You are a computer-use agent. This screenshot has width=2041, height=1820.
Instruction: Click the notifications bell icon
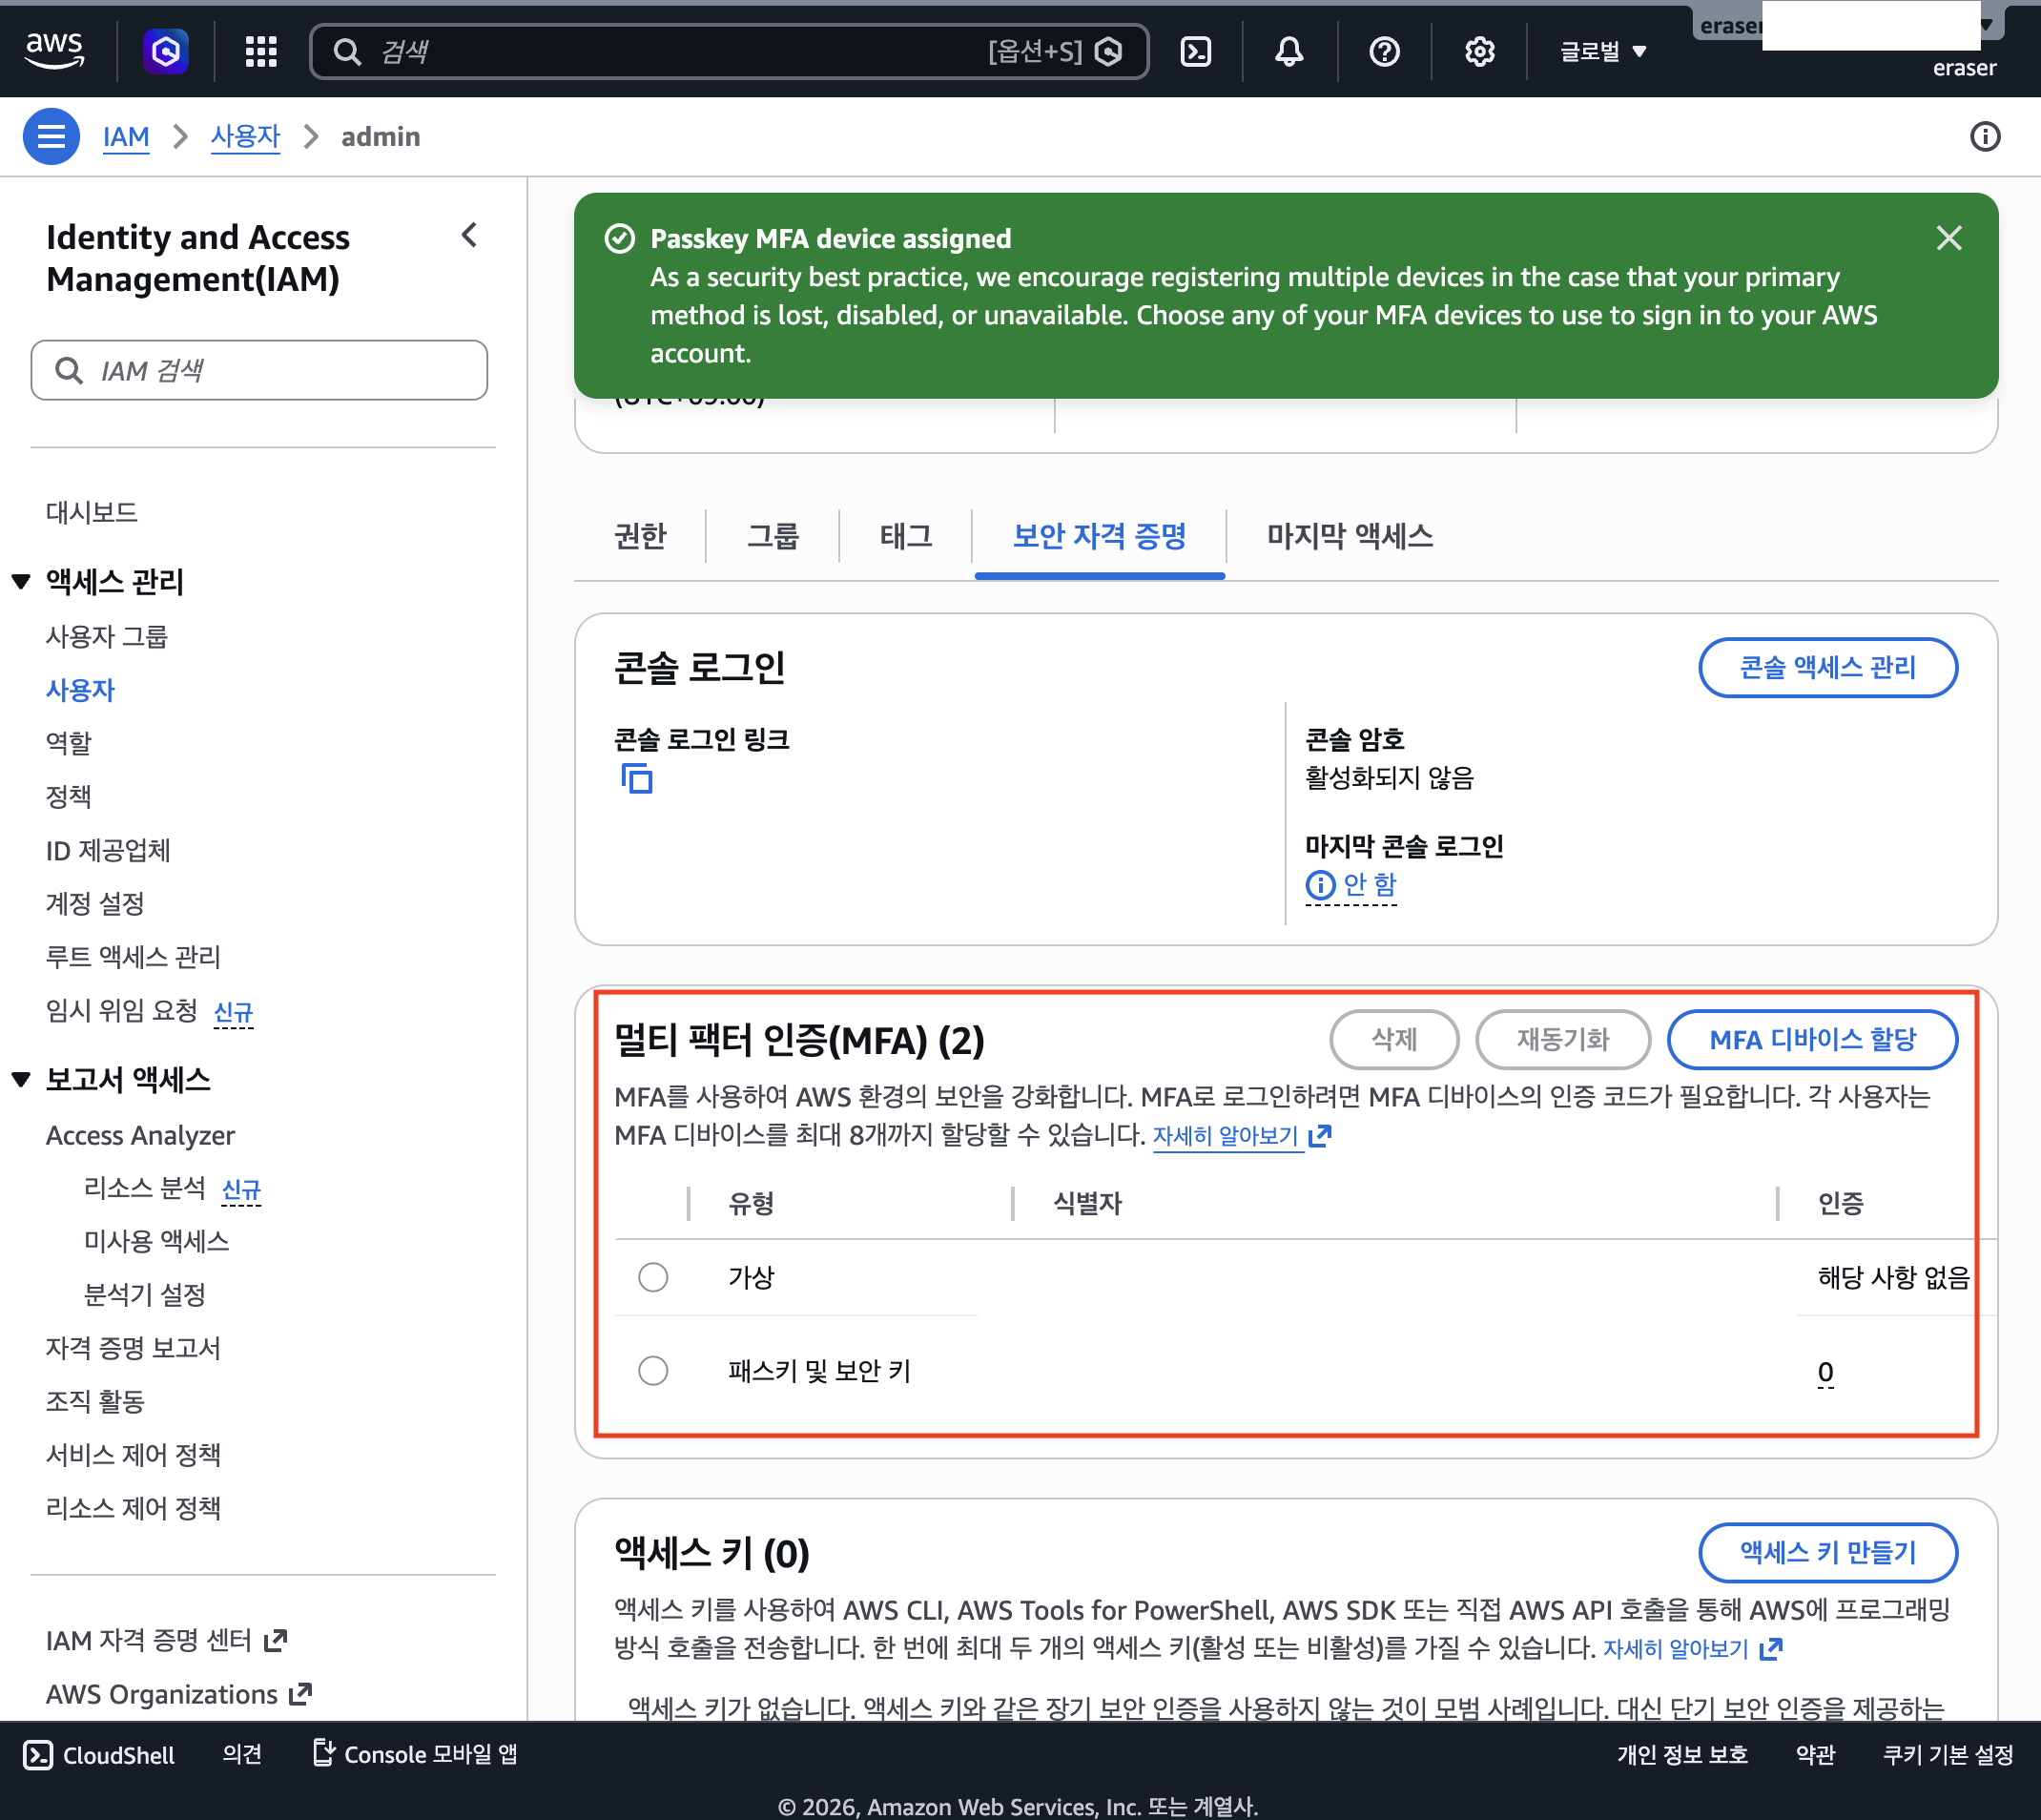pyautogui.click(x=1288, y=51)
